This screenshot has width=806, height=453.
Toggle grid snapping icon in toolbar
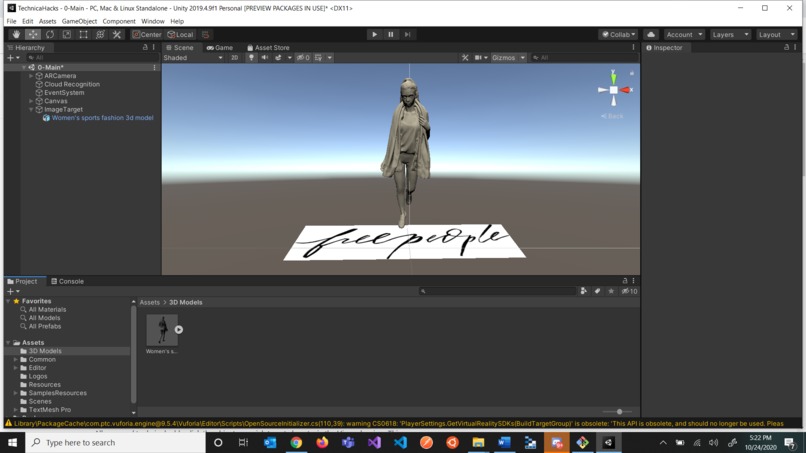tap(206, 34)
